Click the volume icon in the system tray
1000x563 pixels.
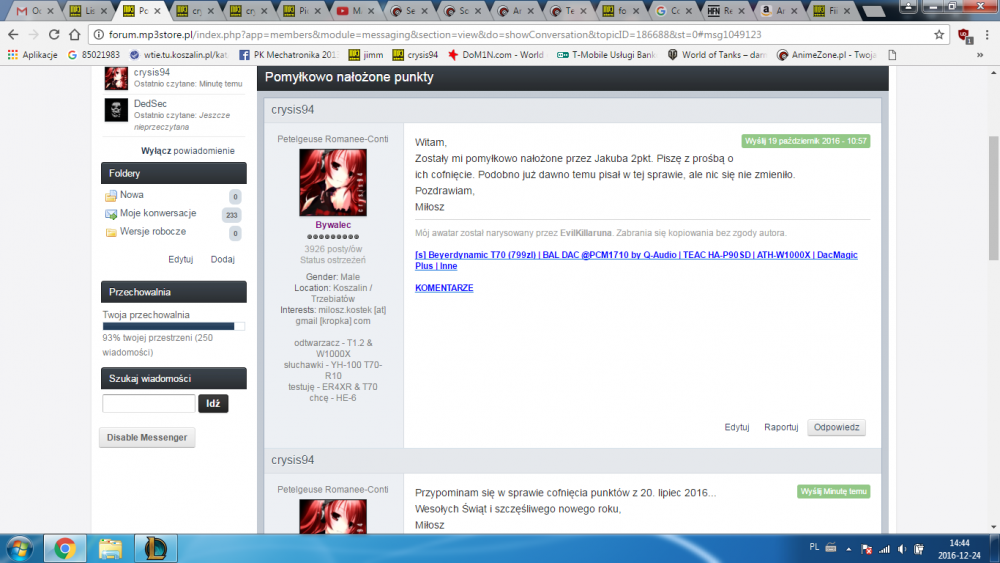902,548
